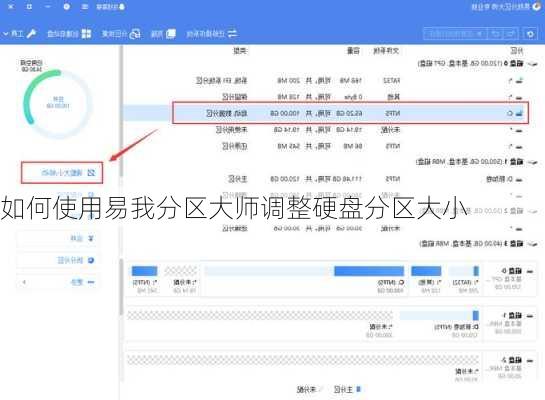The image size is (545, 400).
Task: Collapse Disk 0 map with the minus icon
Action: tap(530, 271)
